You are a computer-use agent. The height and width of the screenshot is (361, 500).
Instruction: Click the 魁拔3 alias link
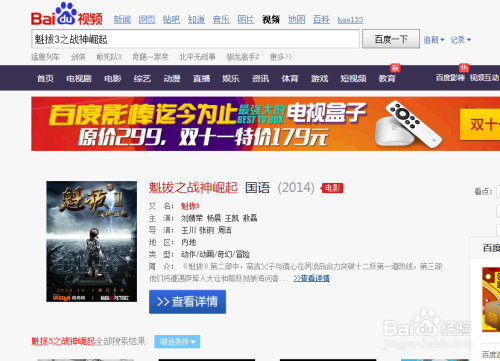(190, 206)
